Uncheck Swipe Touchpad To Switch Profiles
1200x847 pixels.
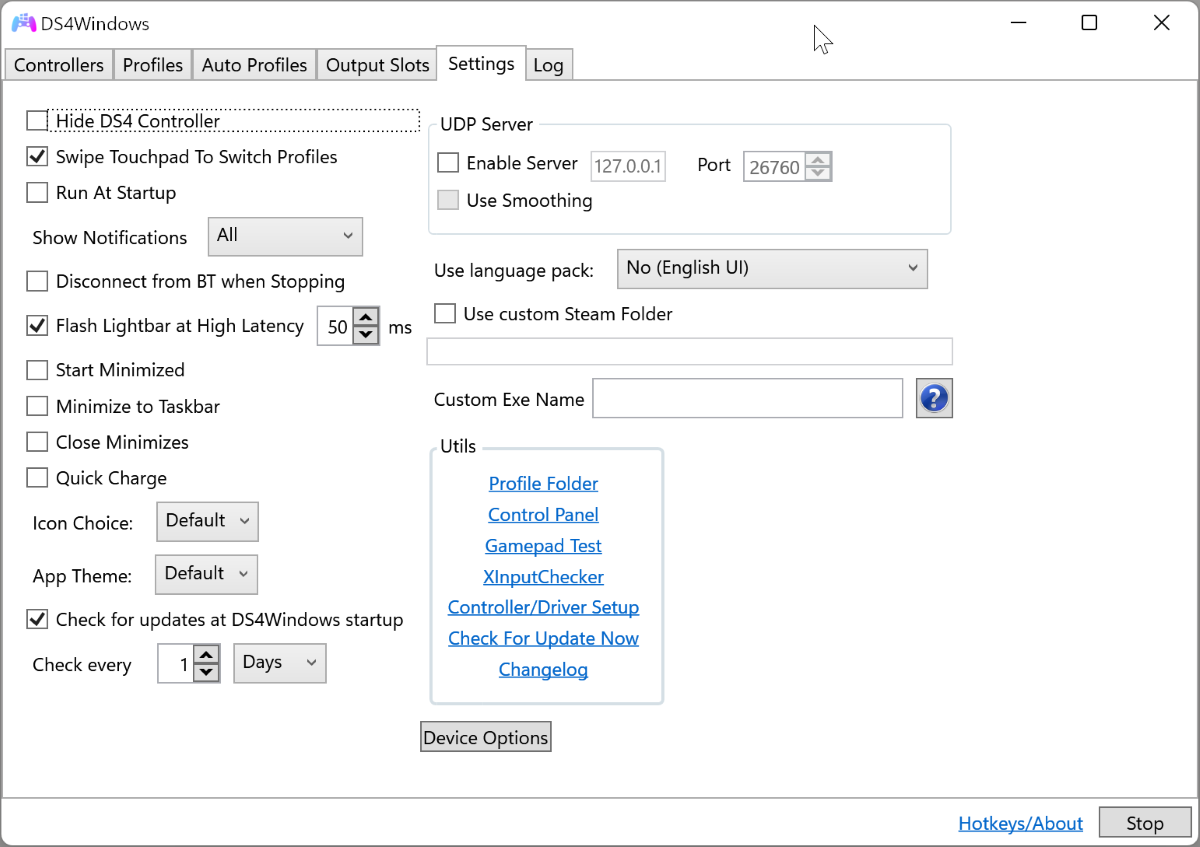click(37, 157)
